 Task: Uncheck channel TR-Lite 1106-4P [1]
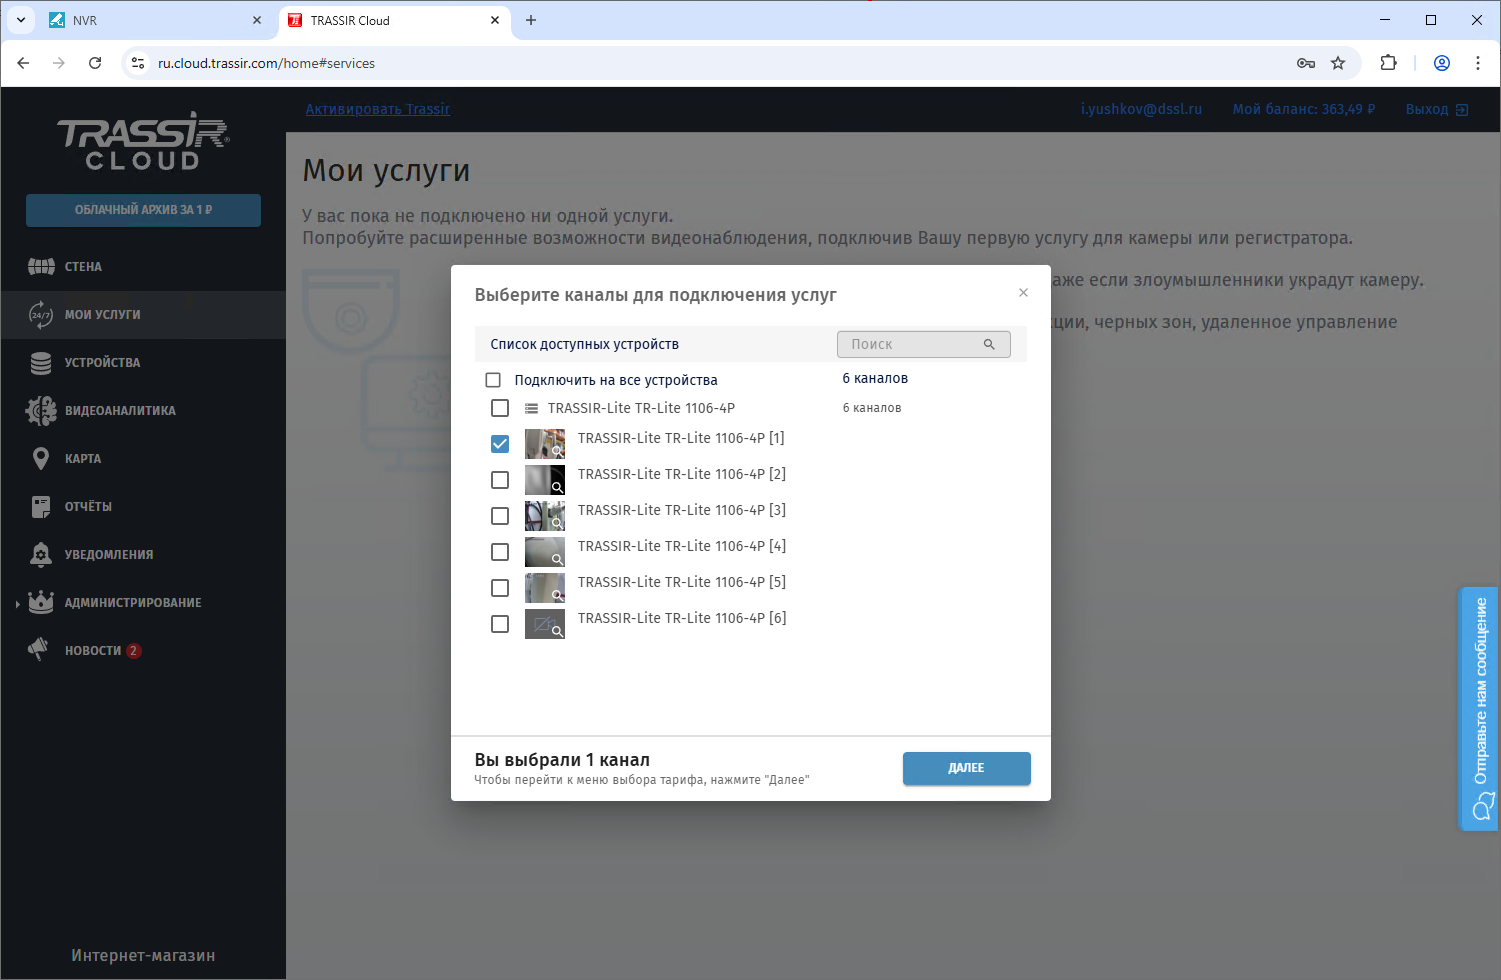(500, 444)
